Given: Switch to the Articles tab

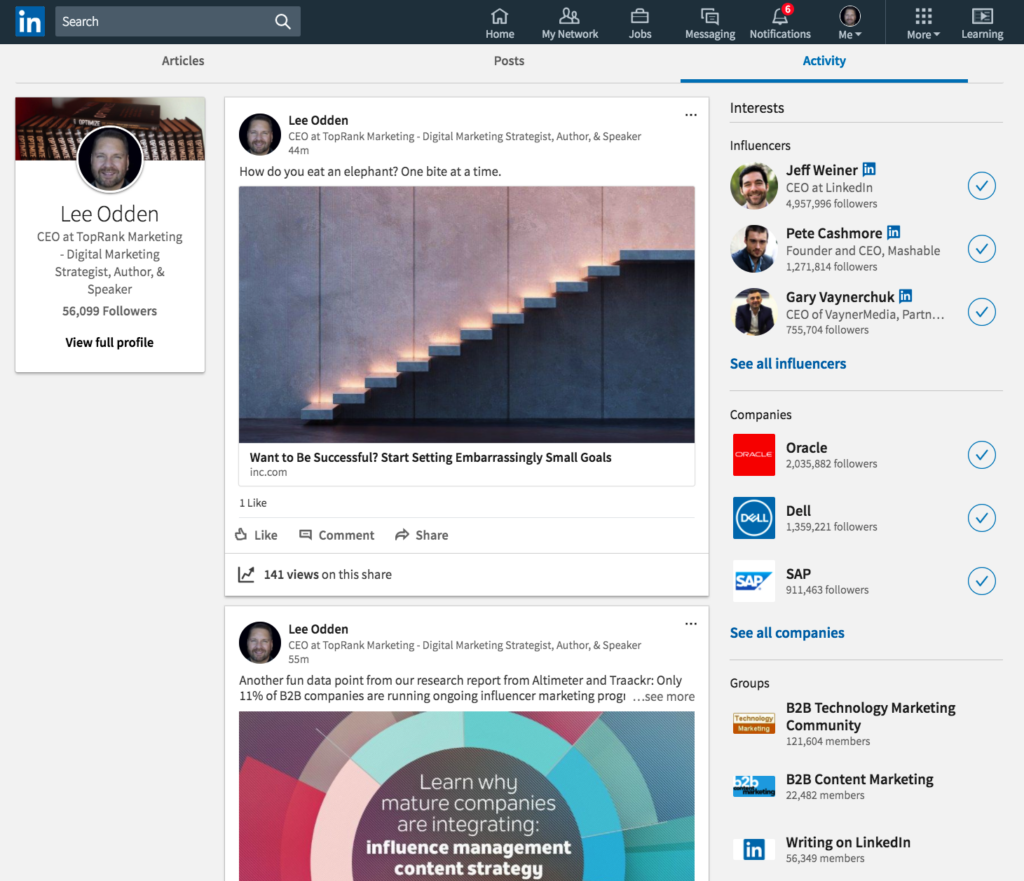Looking at the screenshot, I should coord(183,61).
